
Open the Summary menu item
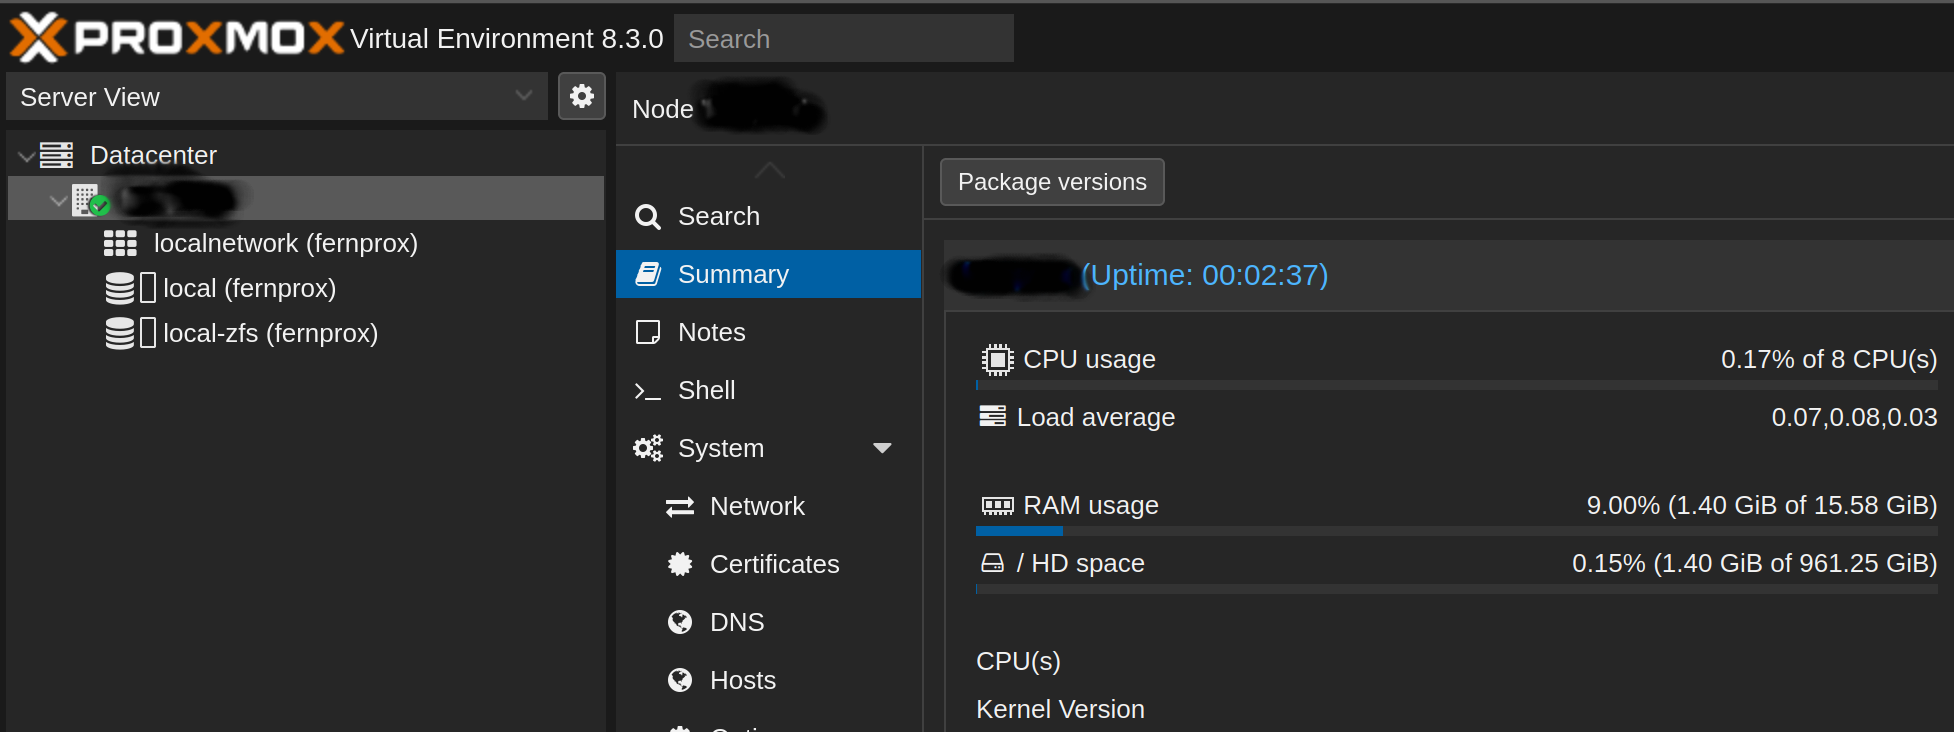(768, 274)
